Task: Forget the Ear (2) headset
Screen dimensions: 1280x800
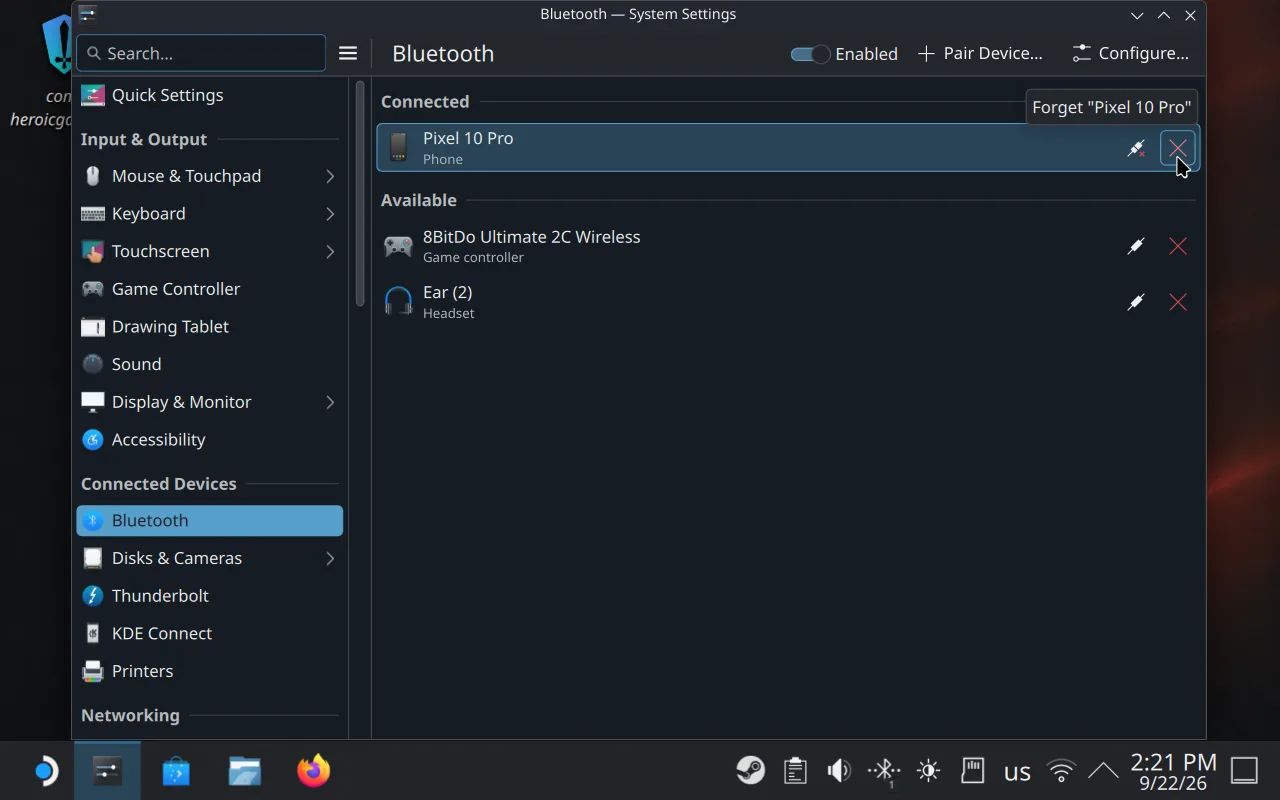Action: (x=1178, y=302)
